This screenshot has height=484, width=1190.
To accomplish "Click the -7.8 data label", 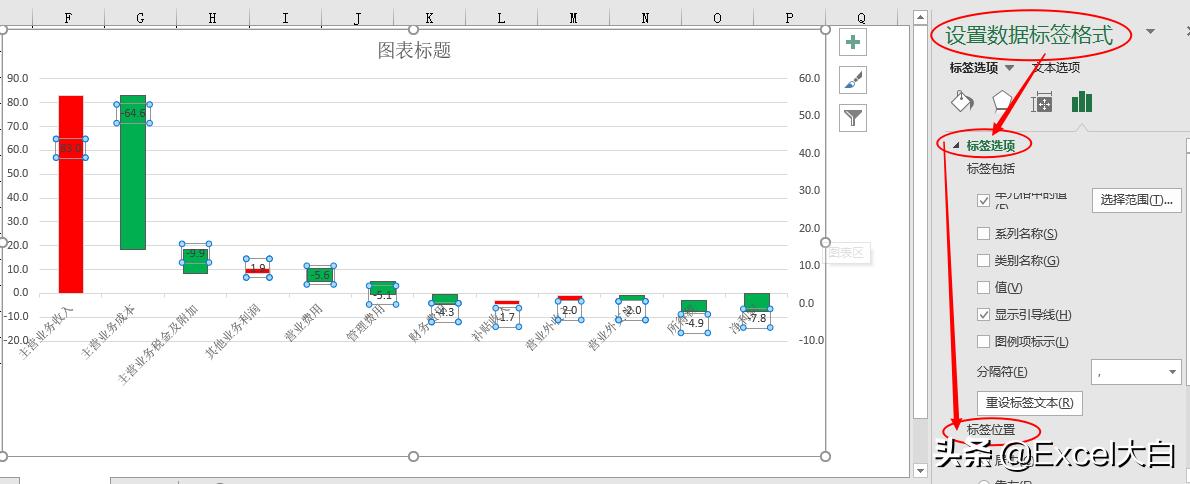I will [x=757, y=319].
